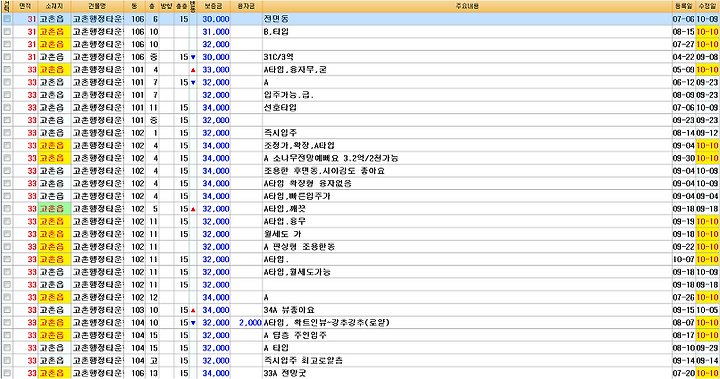The height and width of the screenshot is (379, 720).
Task: Select the 10-05 modified date cell
Action: (x=708, y=310)
